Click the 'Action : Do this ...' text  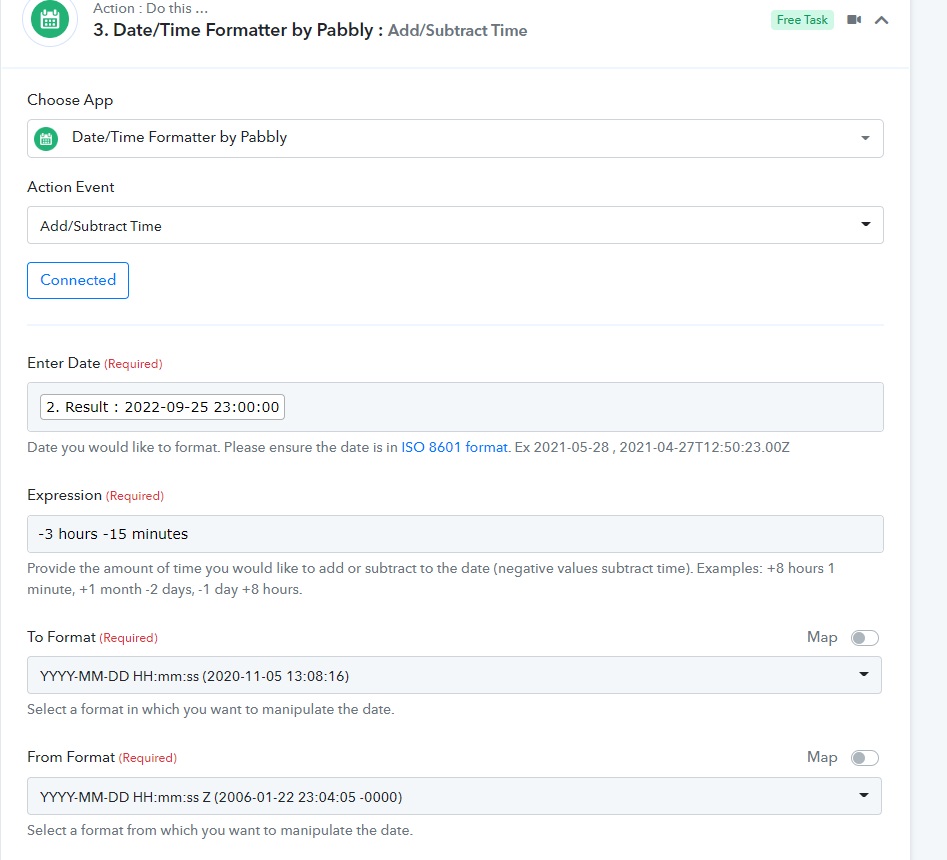(x=150, y=8)
